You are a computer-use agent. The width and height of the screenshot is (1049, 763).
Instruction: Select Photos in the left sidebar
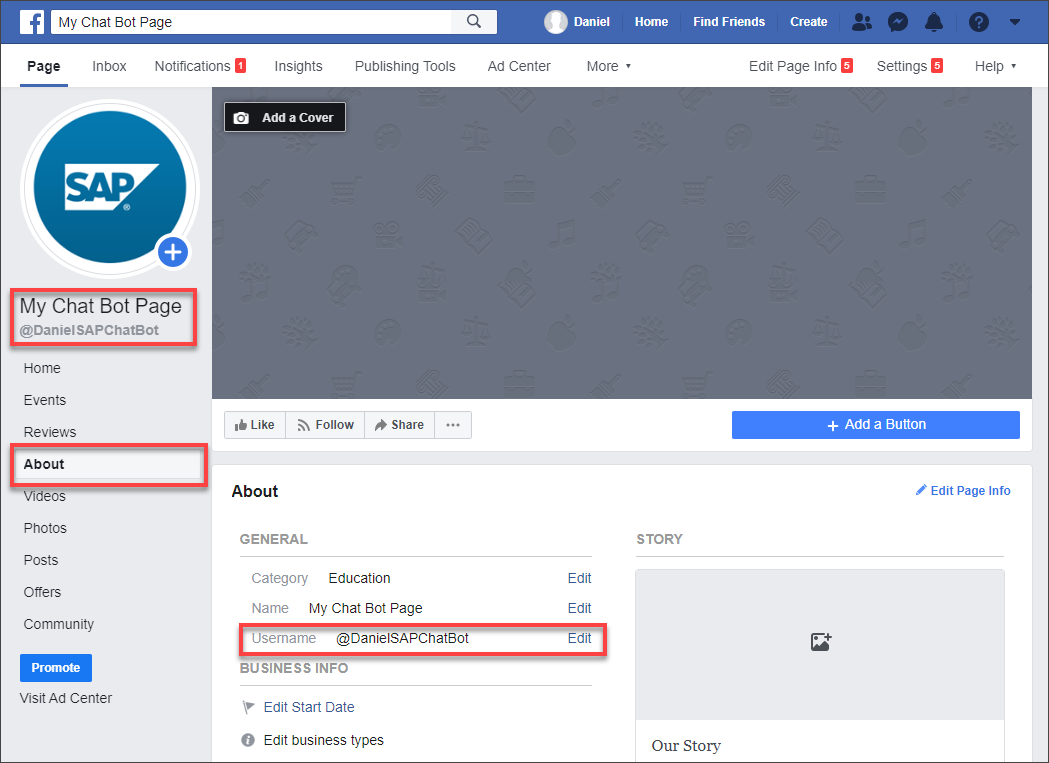tap(45, 528)
